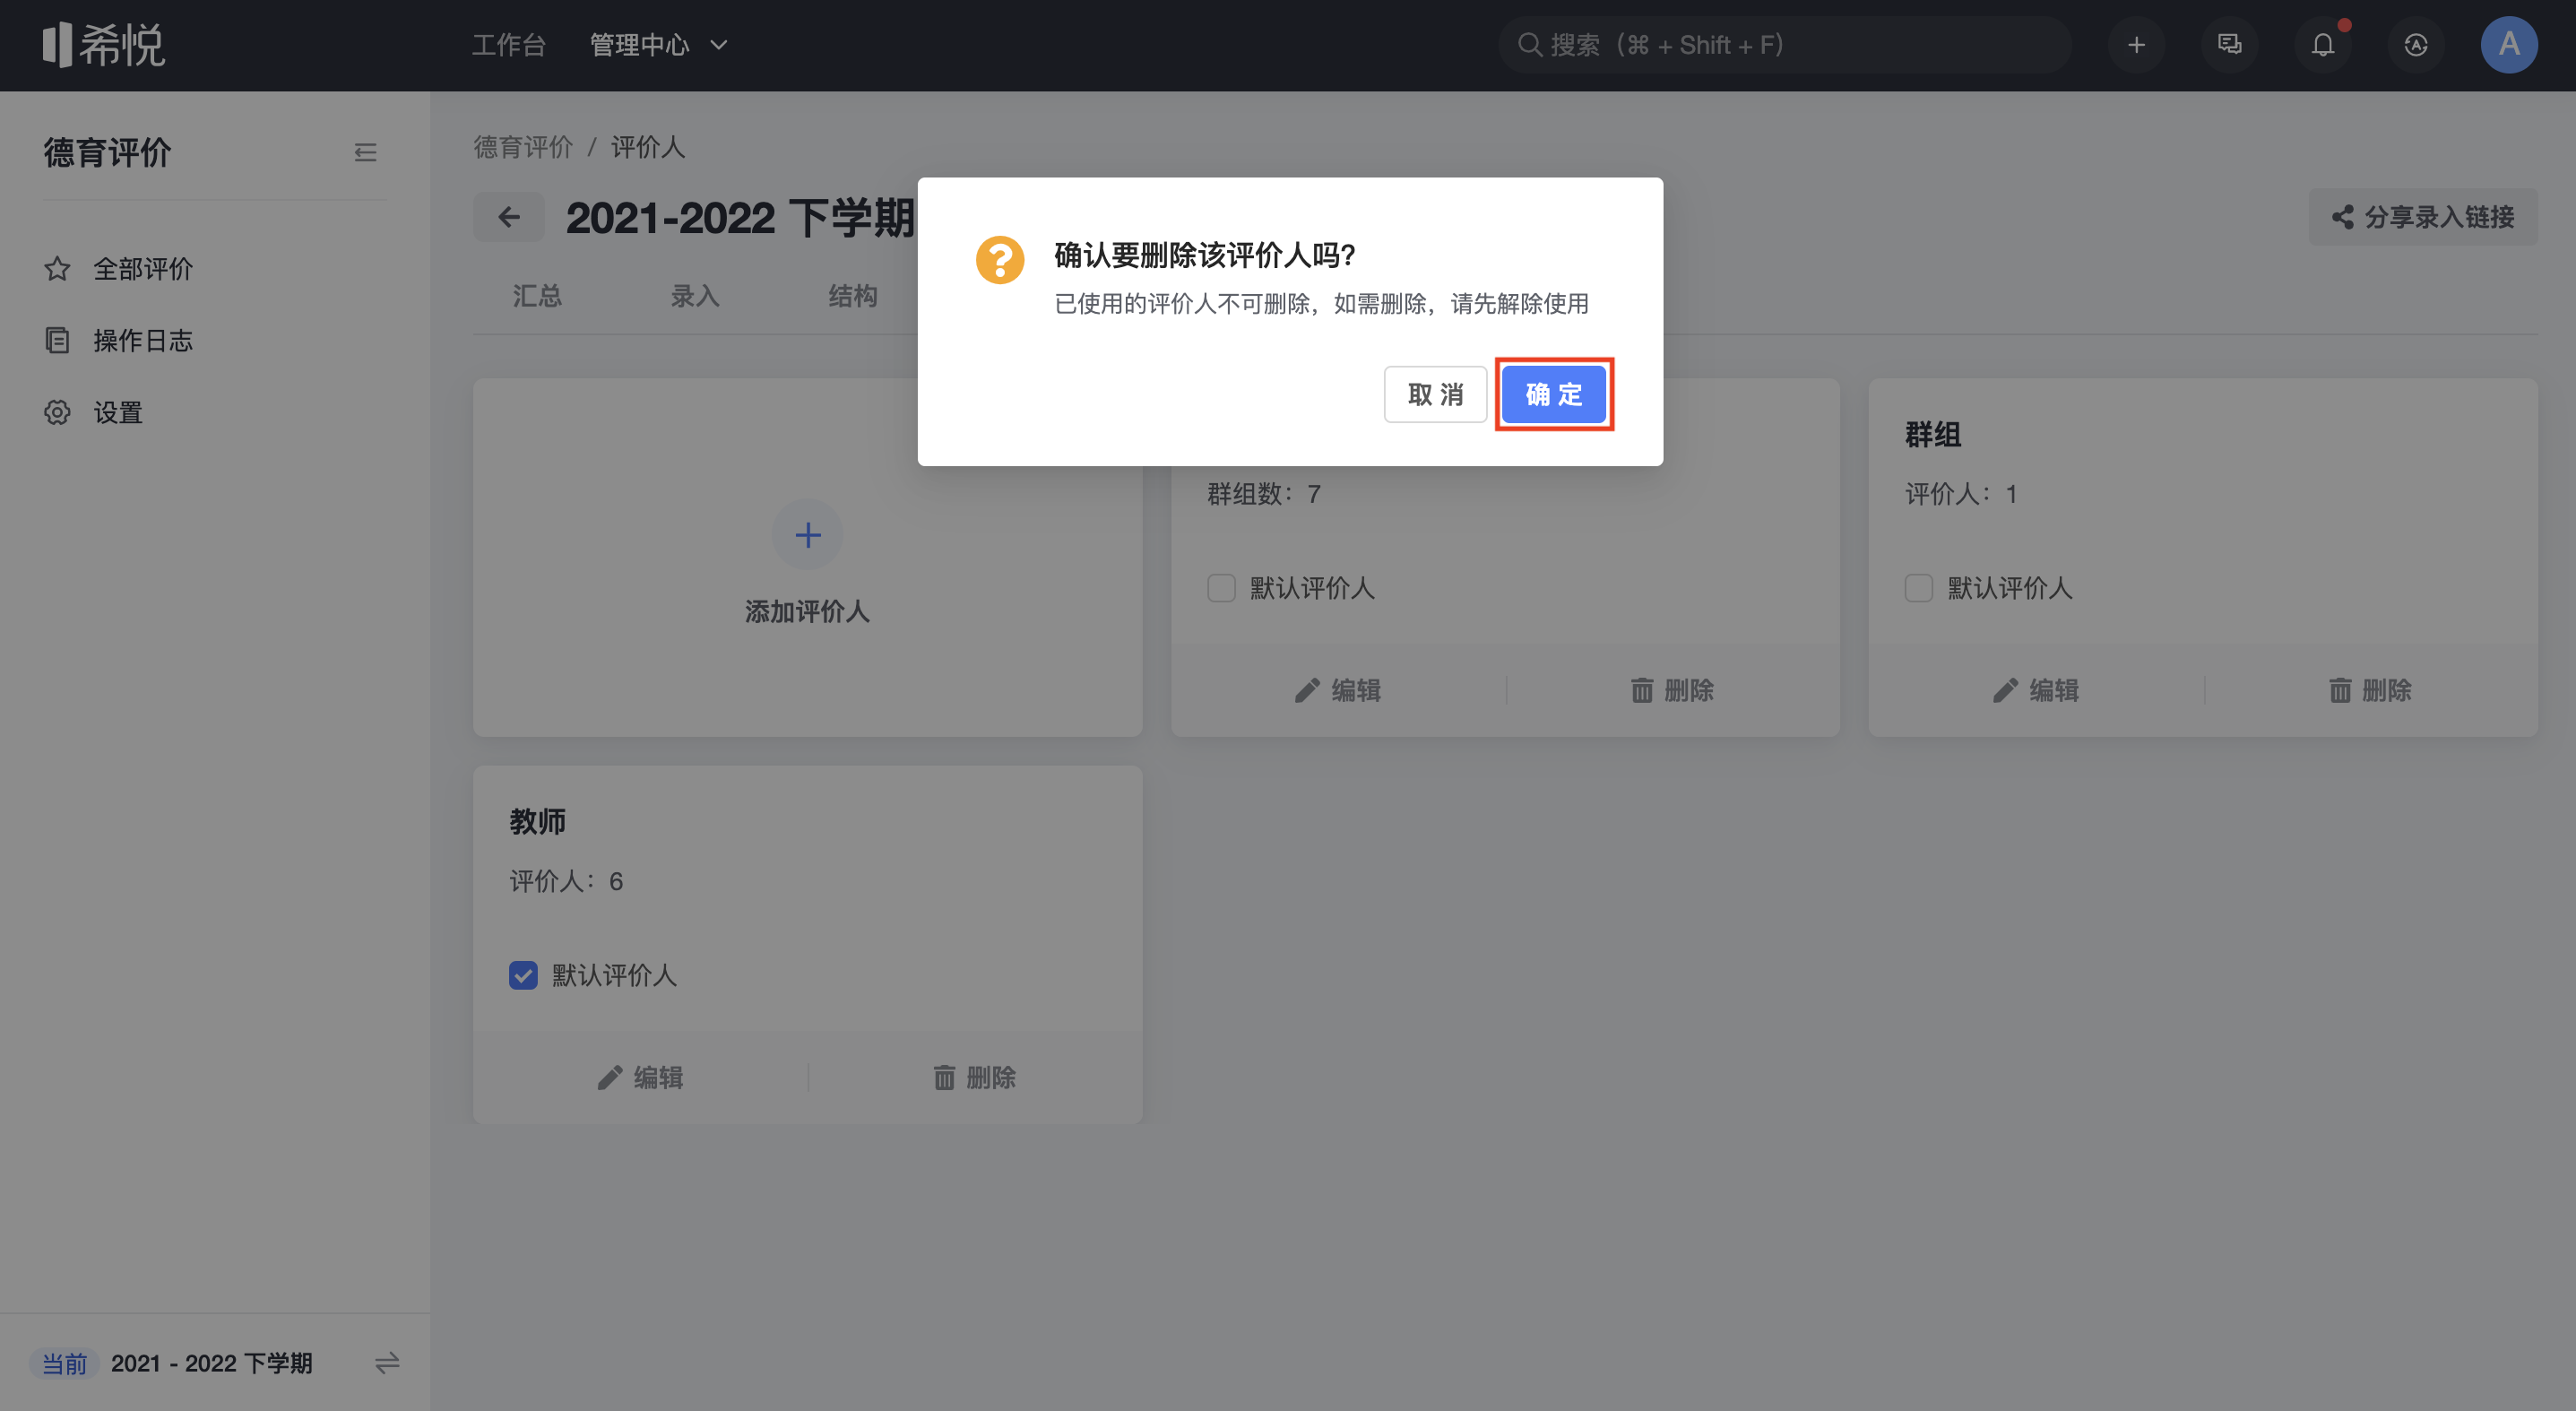Viewport: 2576px width, 1411px height.
Task: Click the 群组数：7 text
Action: coord(1264,494)
